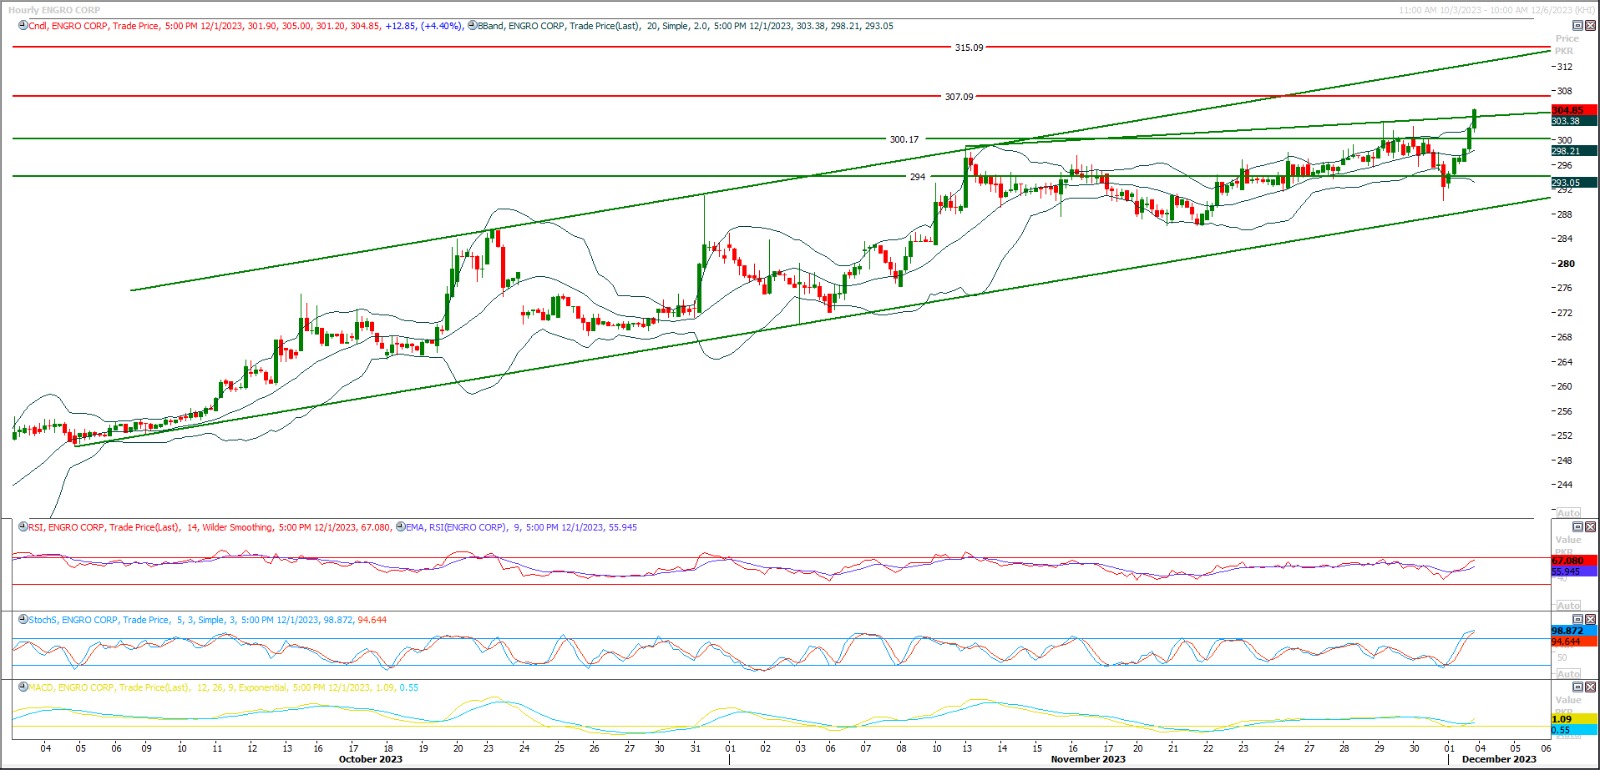Screen dimensions: 1600x770
Task: Click the chart date range text at top right
Action: click(1497, 10)
